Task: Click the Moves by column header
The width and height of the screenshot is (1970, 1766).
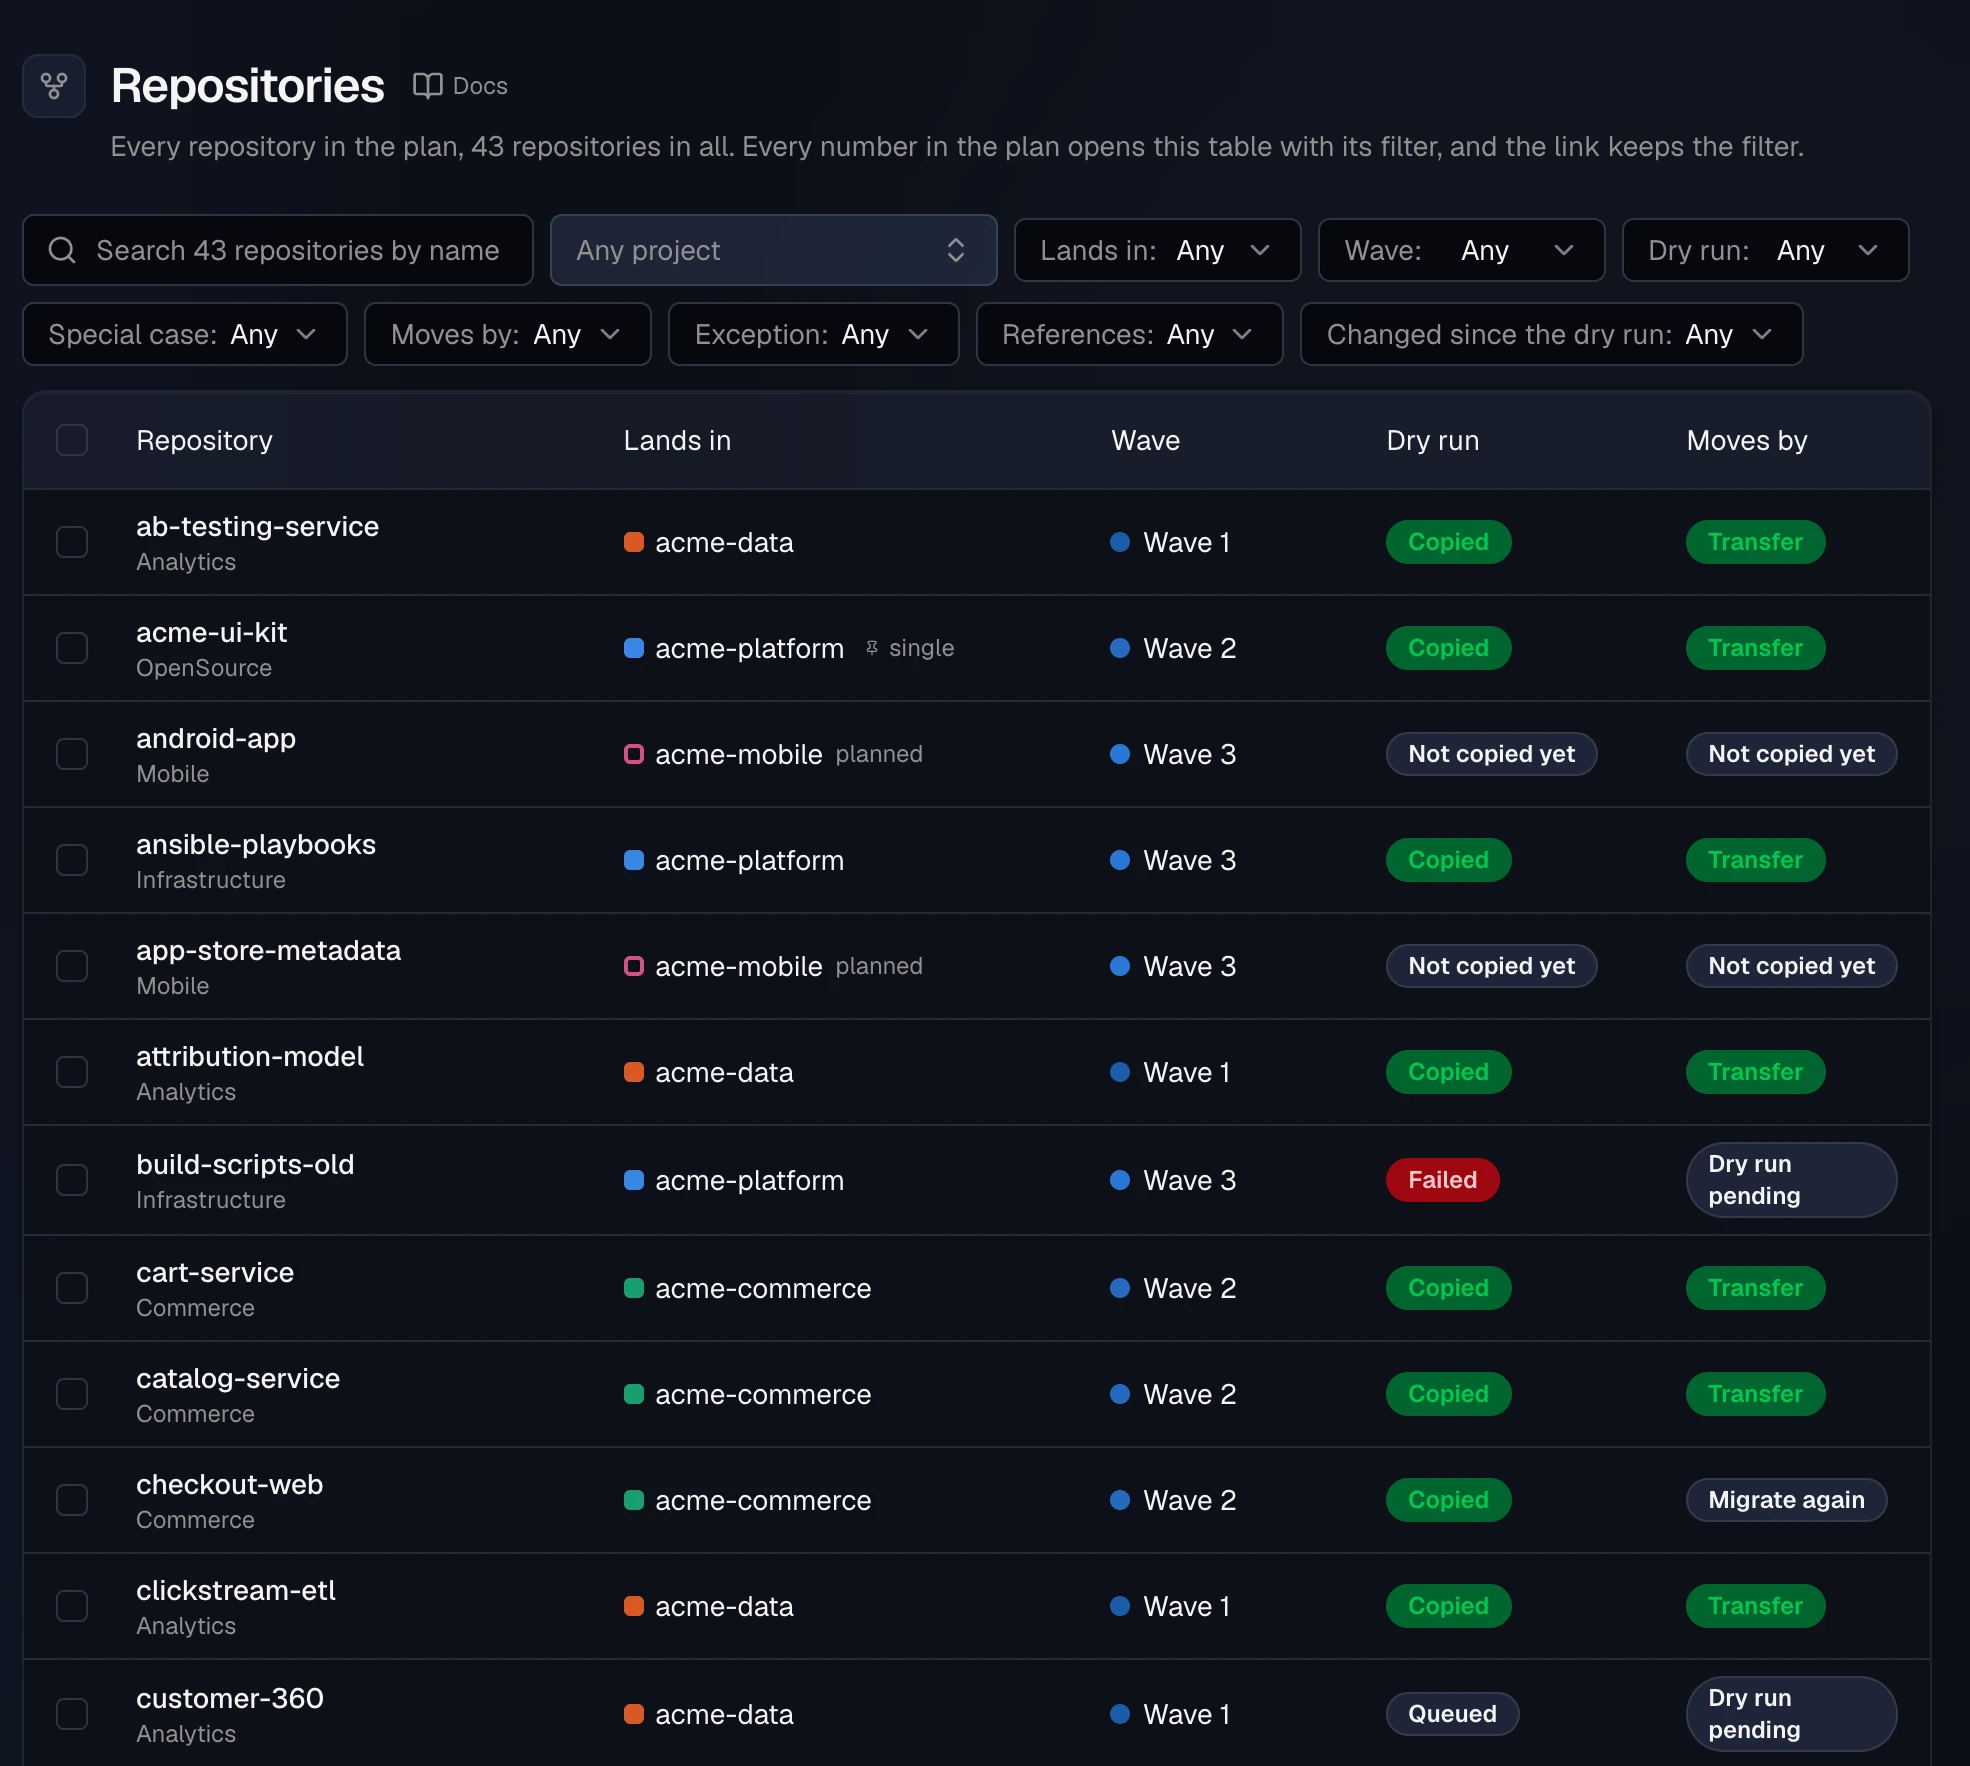Action: coord(1746,440)
